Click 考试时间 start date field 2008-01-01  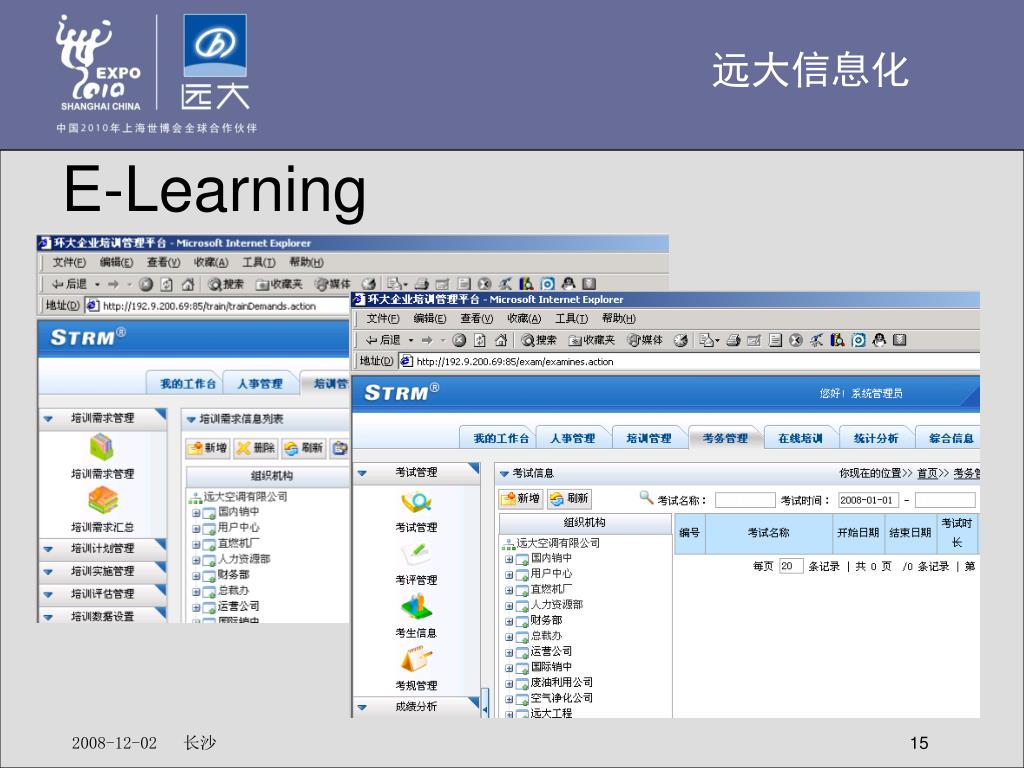pyautogui.click(x=868, y=500)
